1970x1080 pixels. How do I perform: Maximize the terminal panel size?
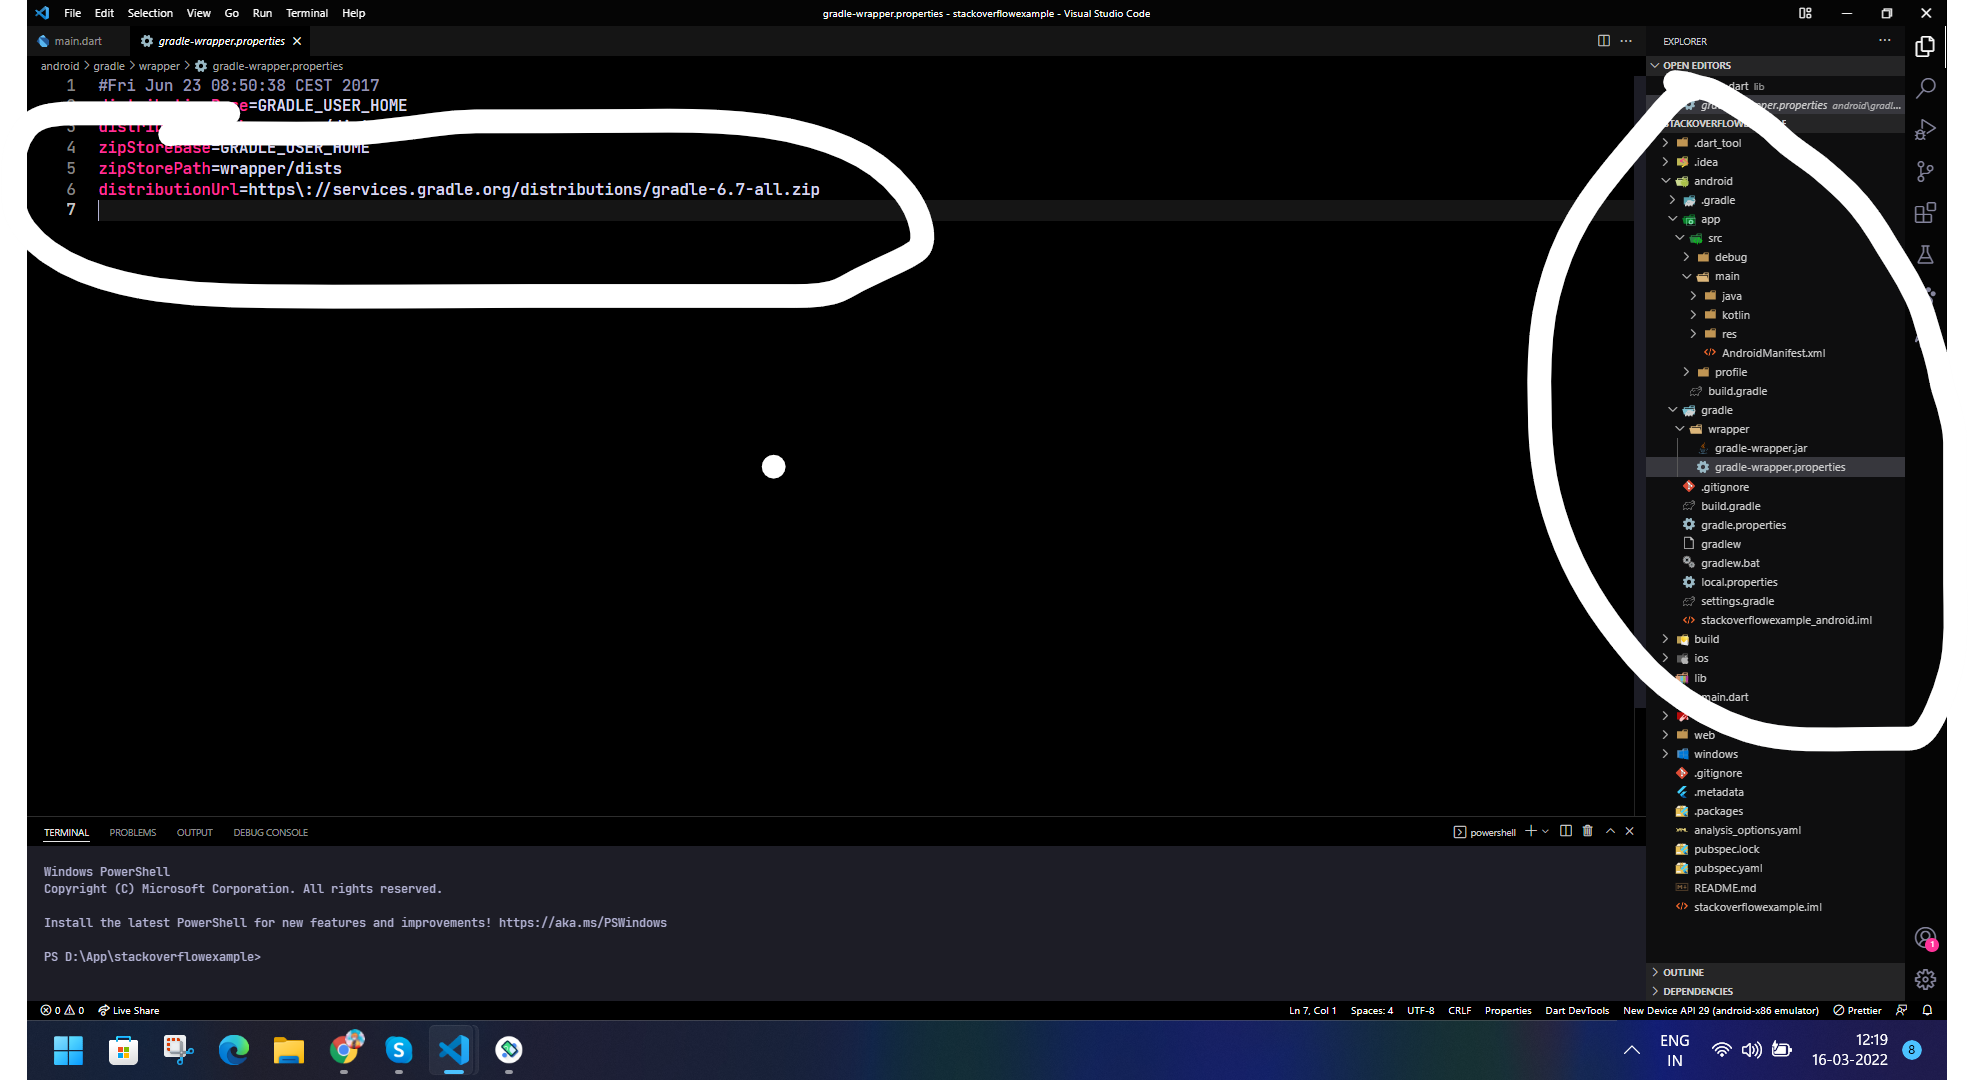(x=1610, y=831)
